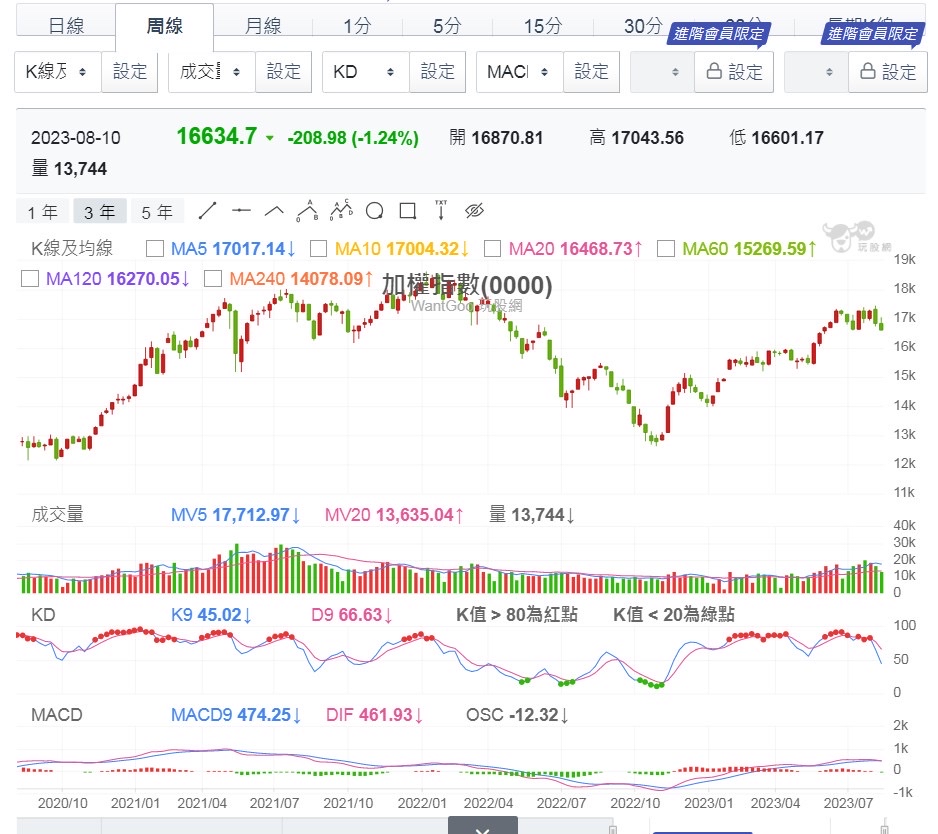Select the ABCD wave pattern tool
938x834 pixels.
(341, 210)
